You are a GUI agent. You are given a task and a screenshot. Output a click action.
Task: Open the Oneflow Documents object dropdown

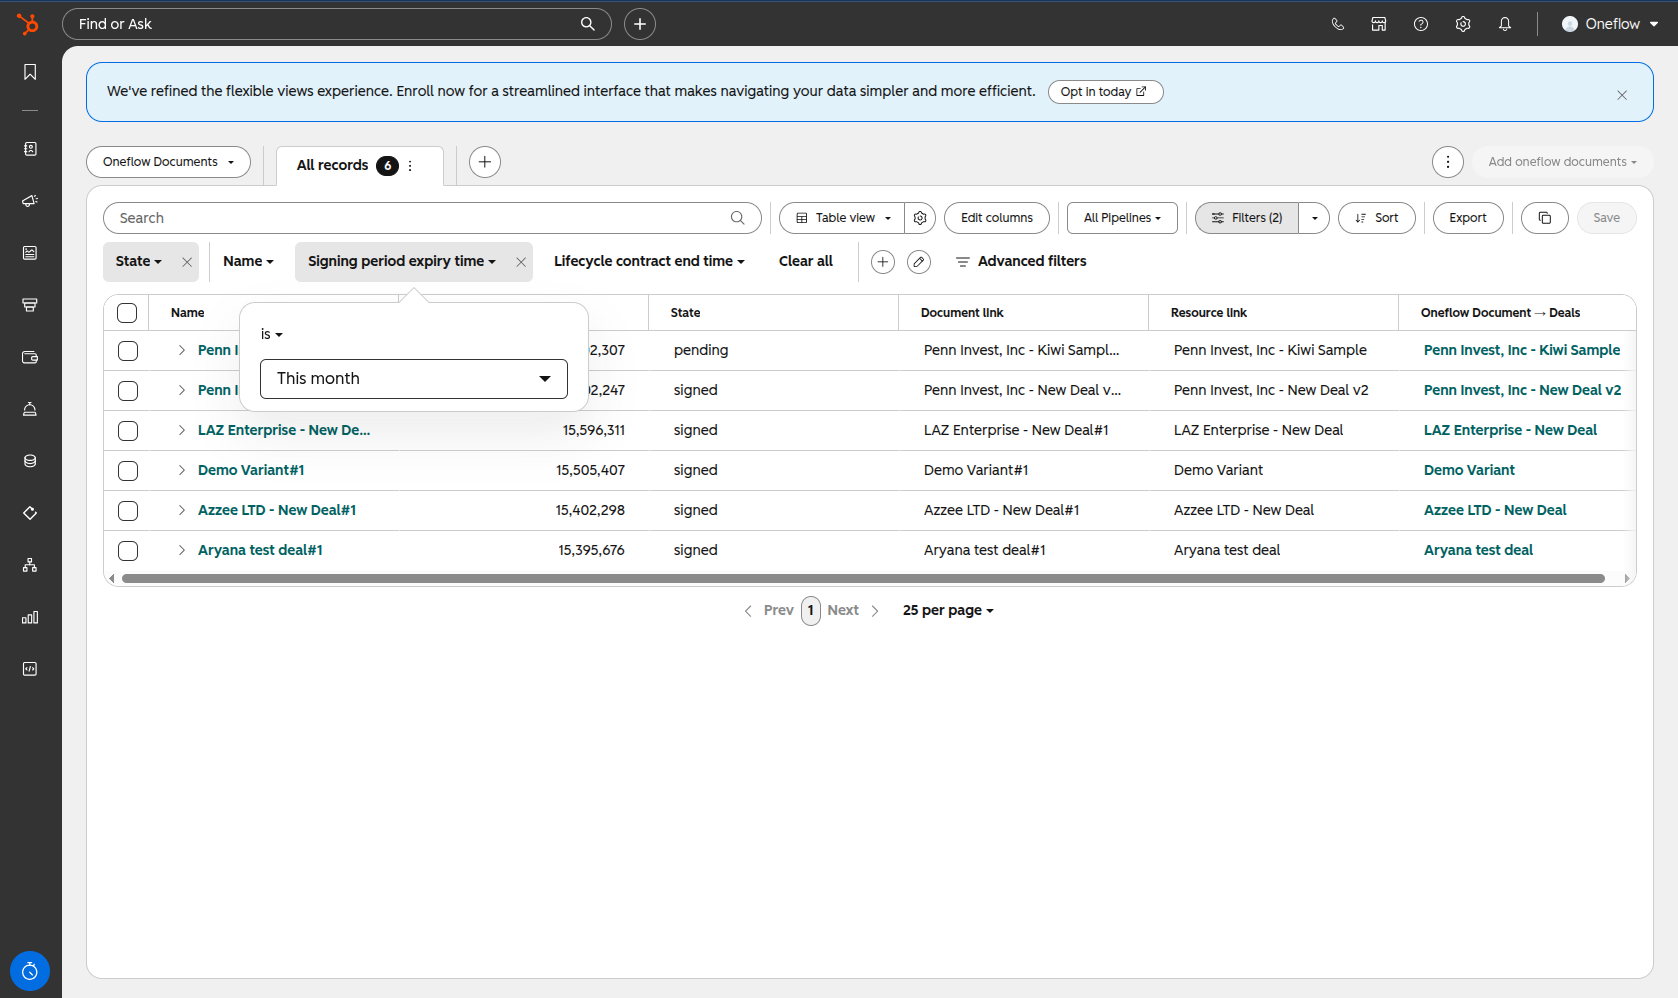pos(169,162)
